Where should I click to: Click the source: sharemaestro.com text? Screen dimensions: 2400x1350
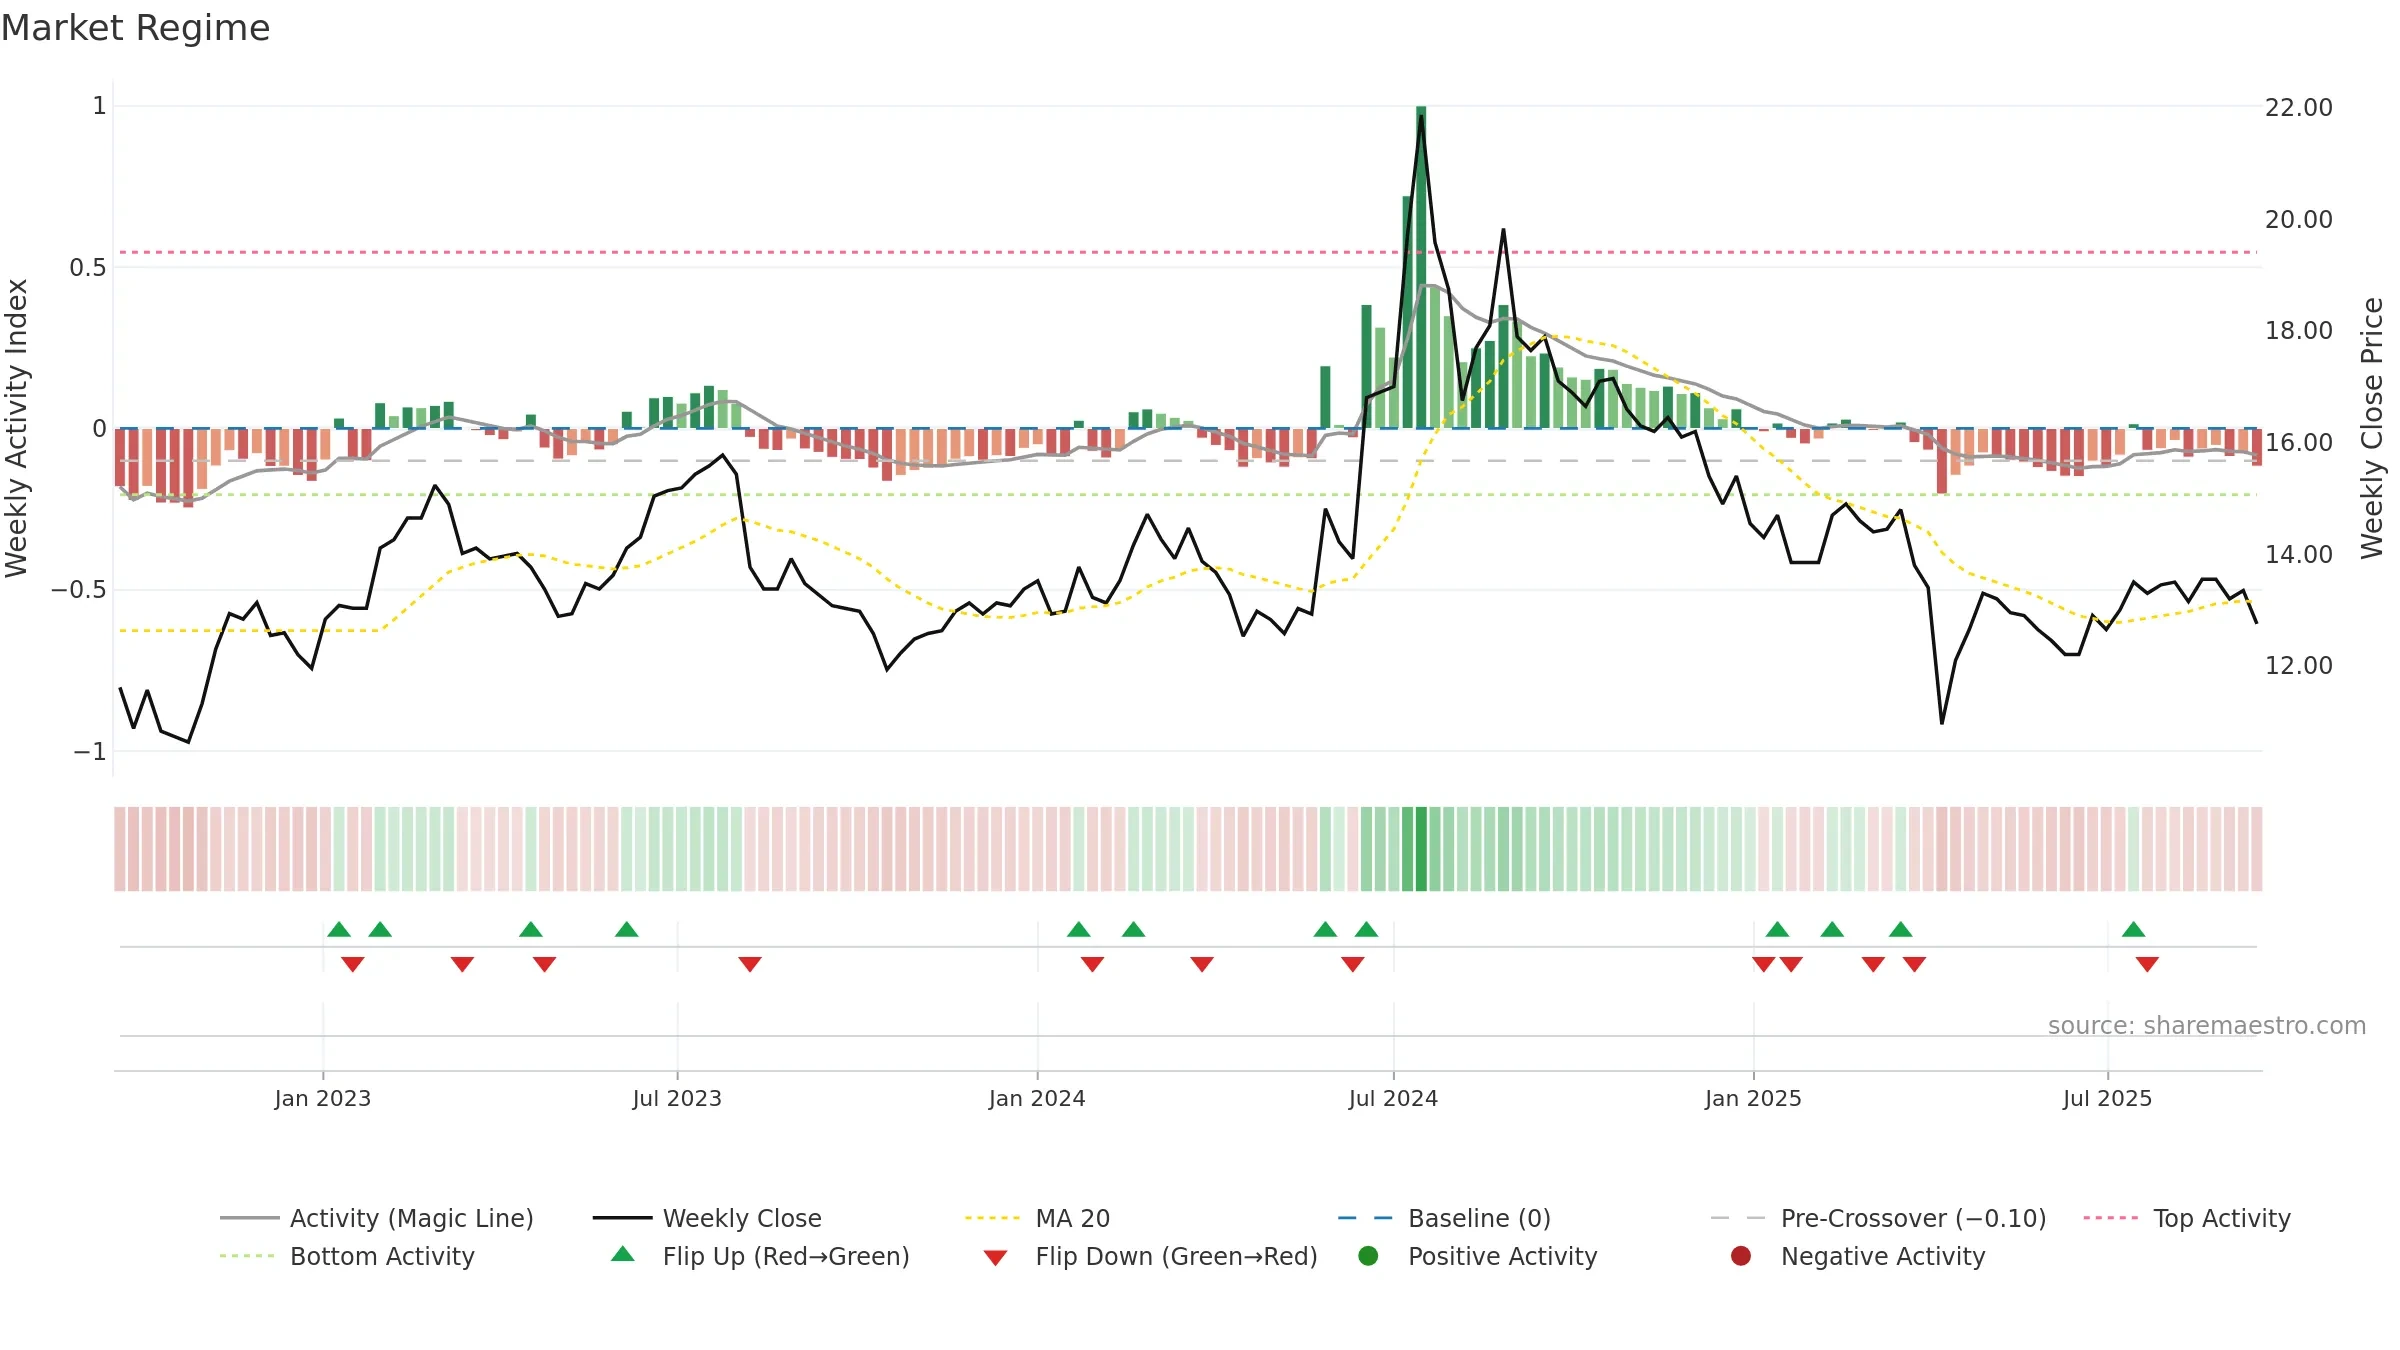pos(2207,1026)
